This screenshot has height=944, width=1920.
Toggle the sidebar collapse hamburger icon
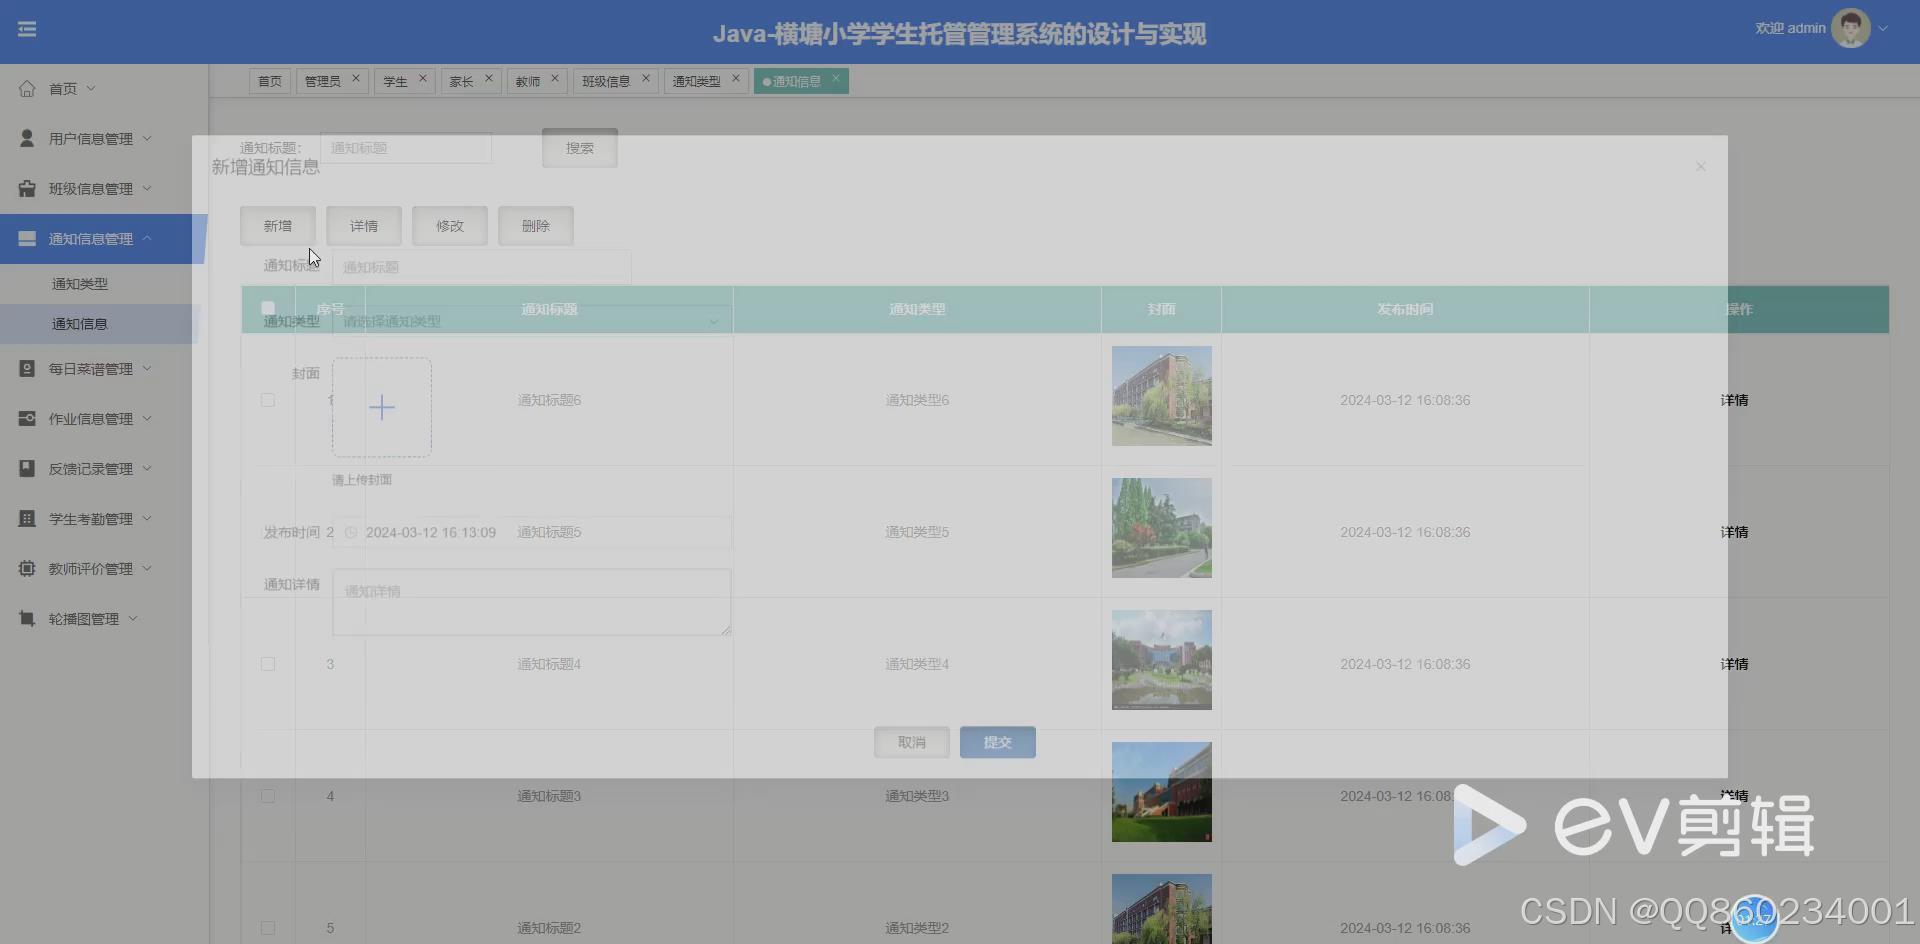coord(27,29)
